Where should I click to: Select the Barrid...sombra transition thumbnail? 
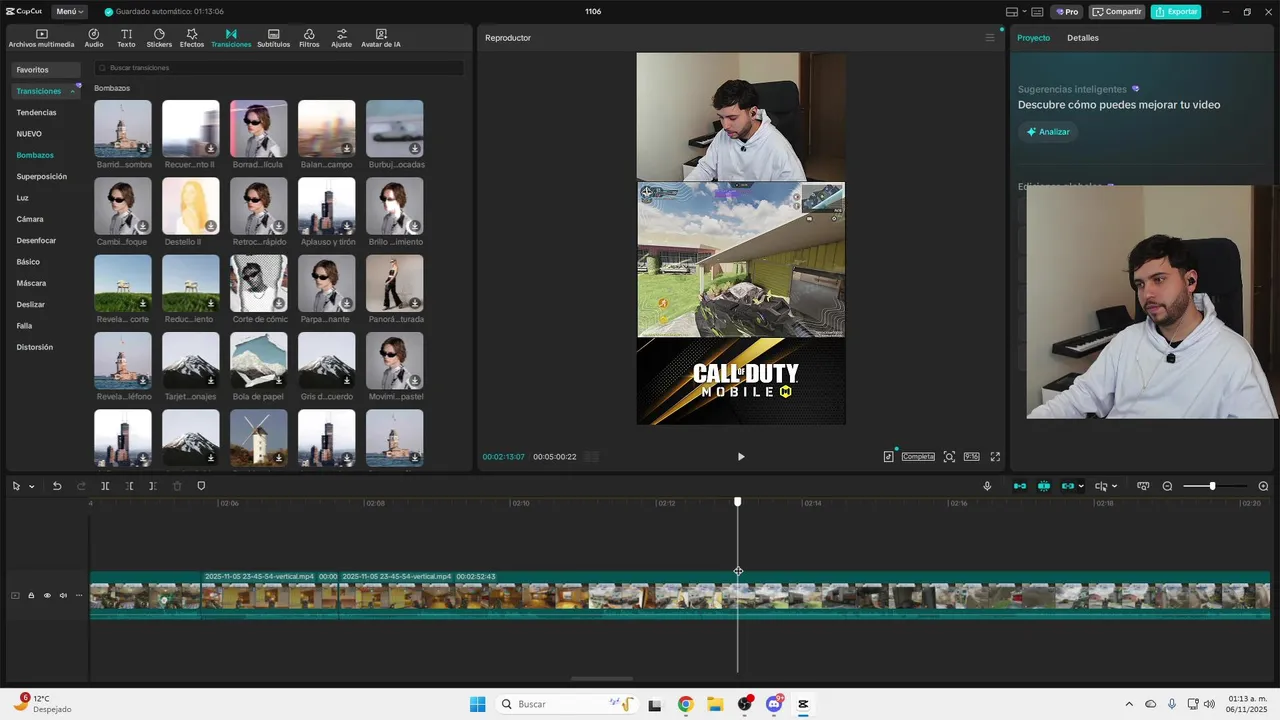coord(123,128)
